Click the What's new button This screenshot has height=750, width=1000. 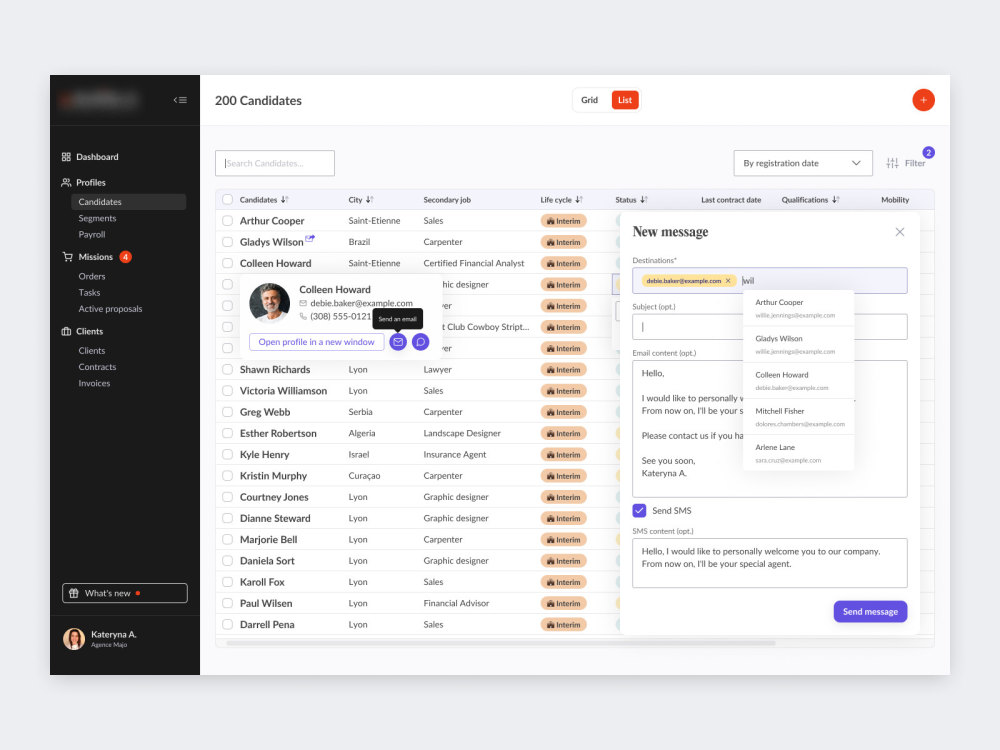pyautogui.click(x=125, y=593)
